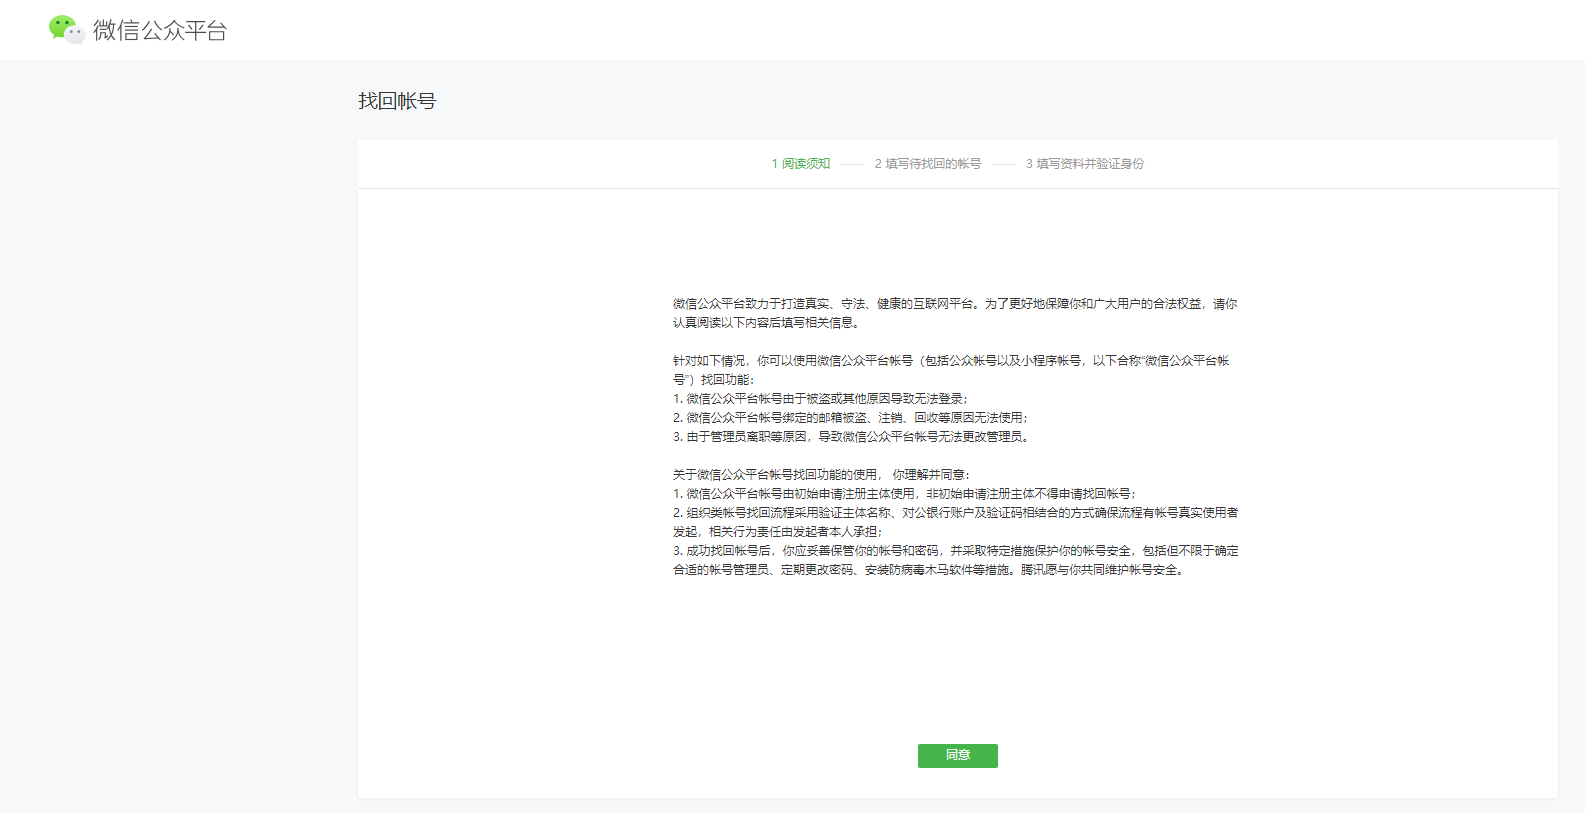Click the line starting 由于管理员离职等原因
The width and height of the screenshot is (1585, 813).
(851, 437)
